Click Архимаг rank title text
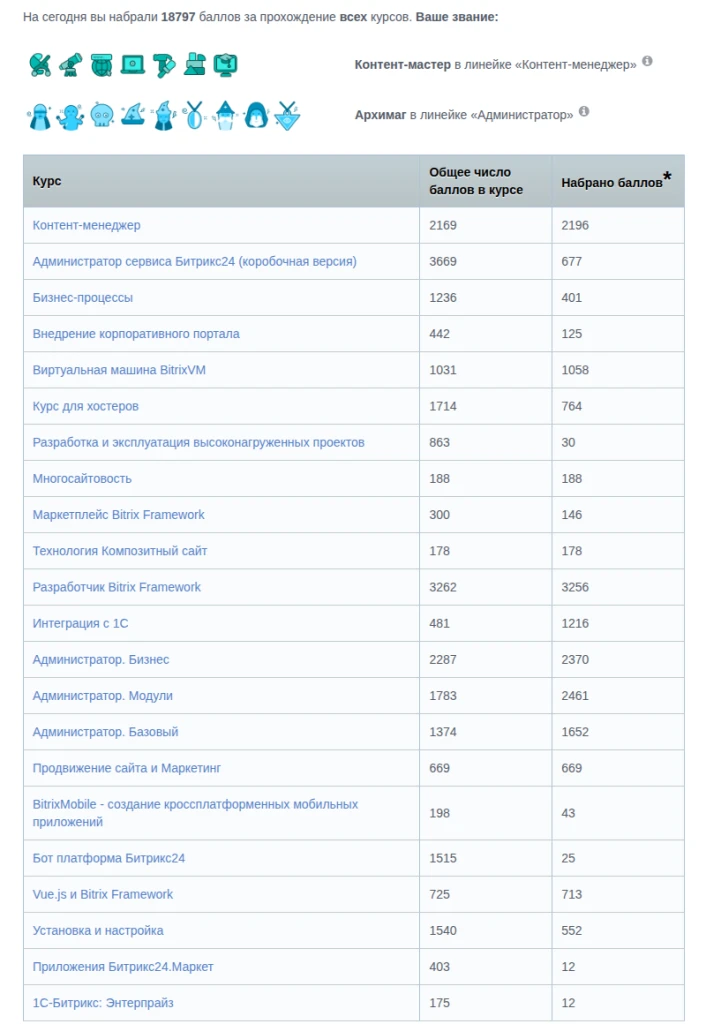The width and height of the screenshot is (706, 1024). point(380,115)
